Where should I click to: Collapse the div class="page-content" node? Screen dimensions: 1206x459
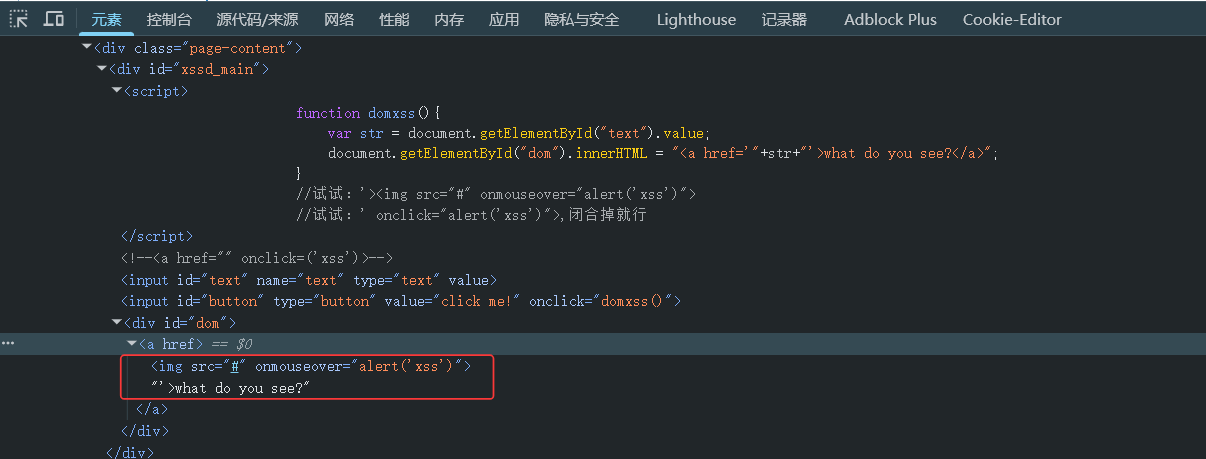click(x=86, y=47)
